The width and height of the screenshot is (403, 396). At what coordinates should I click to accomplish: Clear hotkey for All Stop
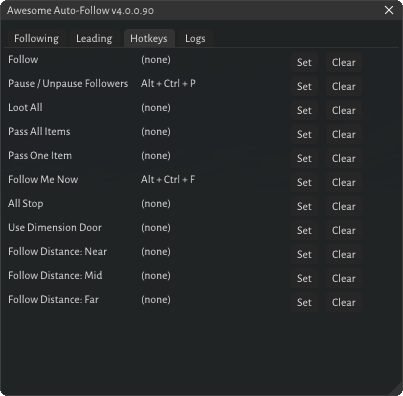point(344,206)
